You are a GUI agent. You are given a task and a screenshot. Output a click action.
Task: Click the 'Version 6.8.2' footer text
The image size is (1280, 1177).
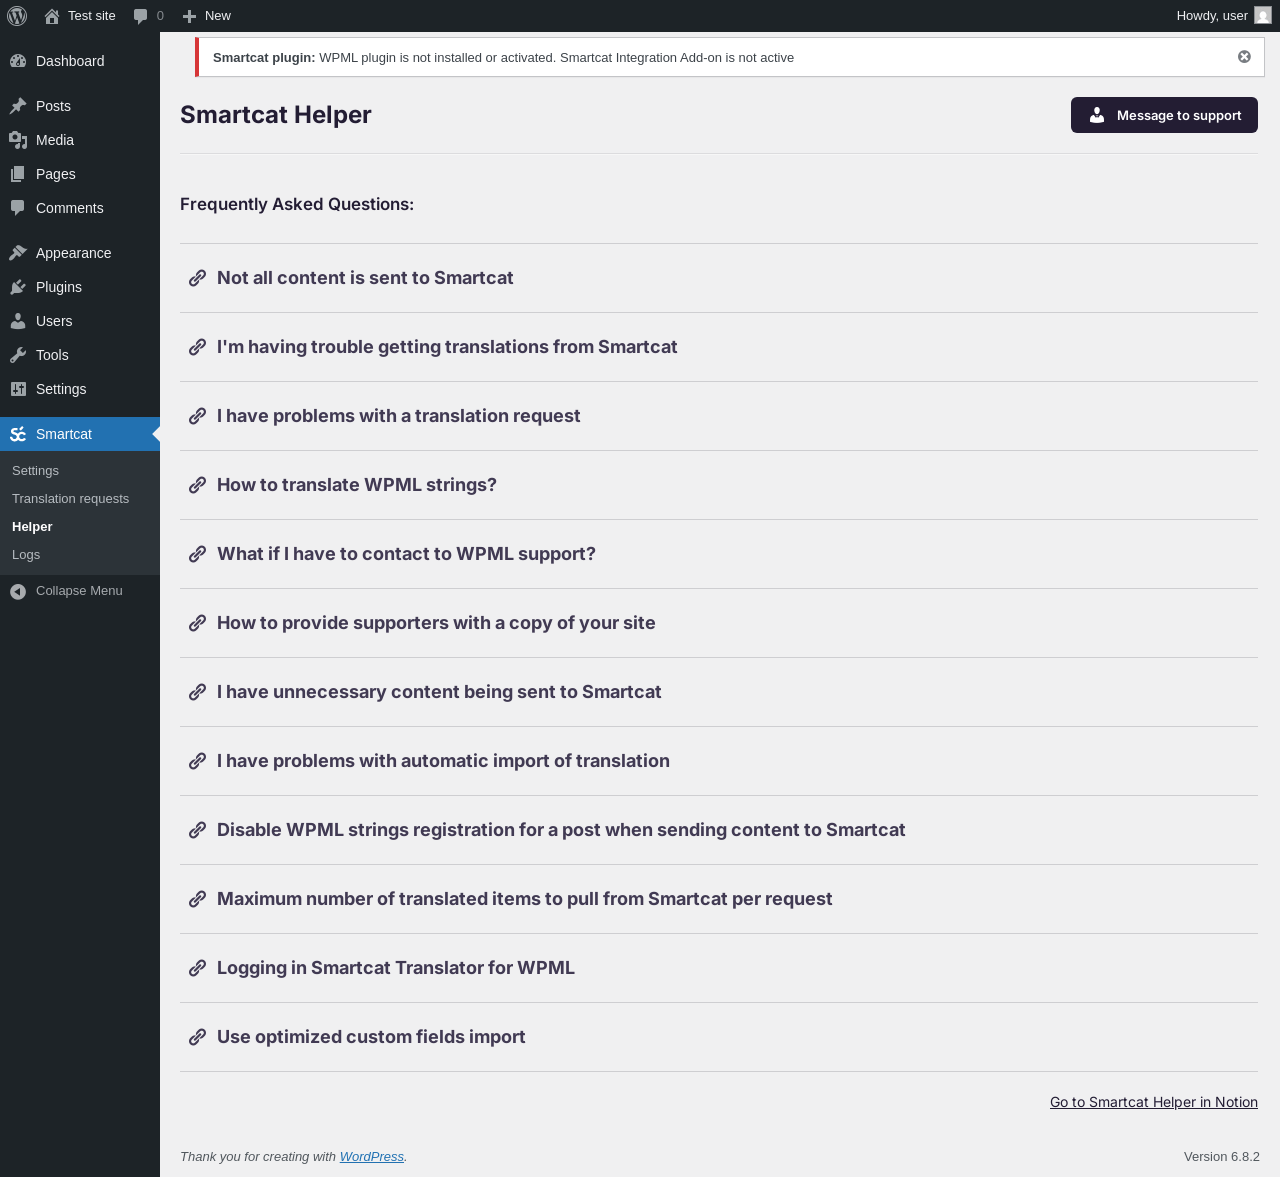[1222, 1157]
